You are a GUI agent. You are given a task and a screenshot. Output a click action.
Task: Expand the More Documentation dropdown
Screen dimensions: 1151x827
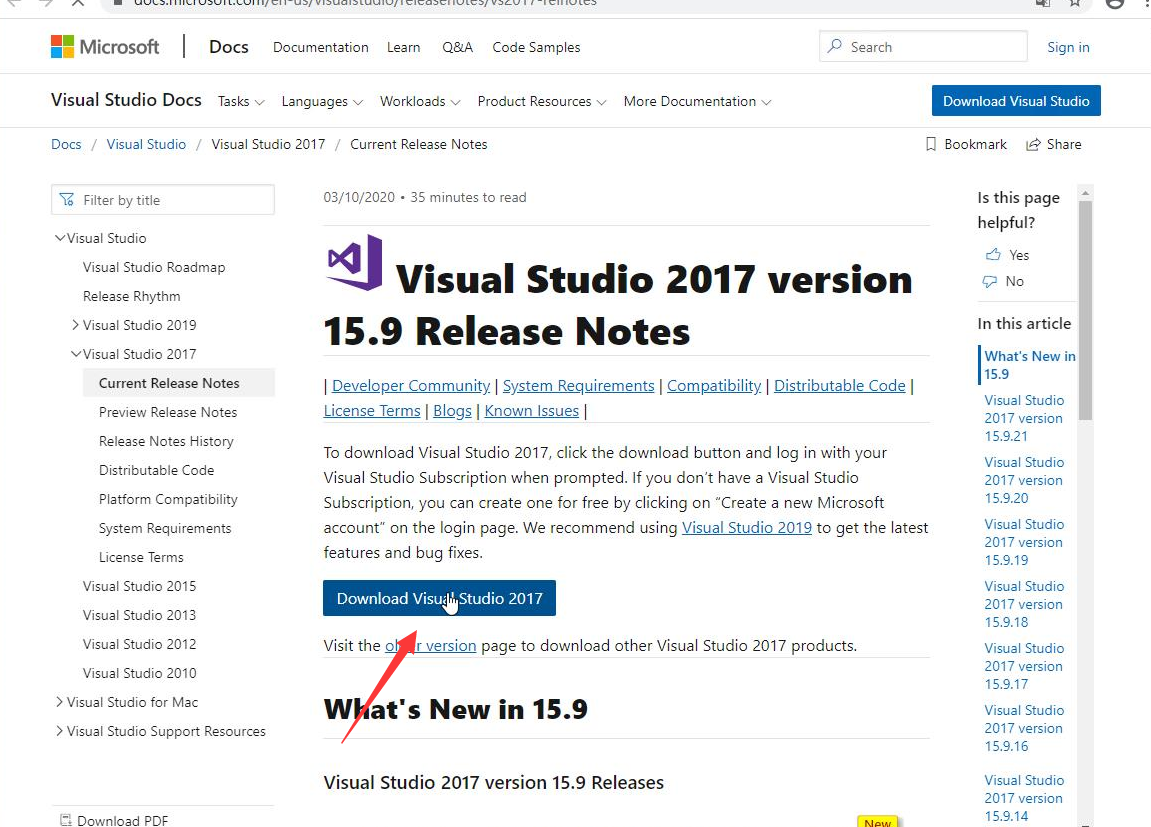697,101
